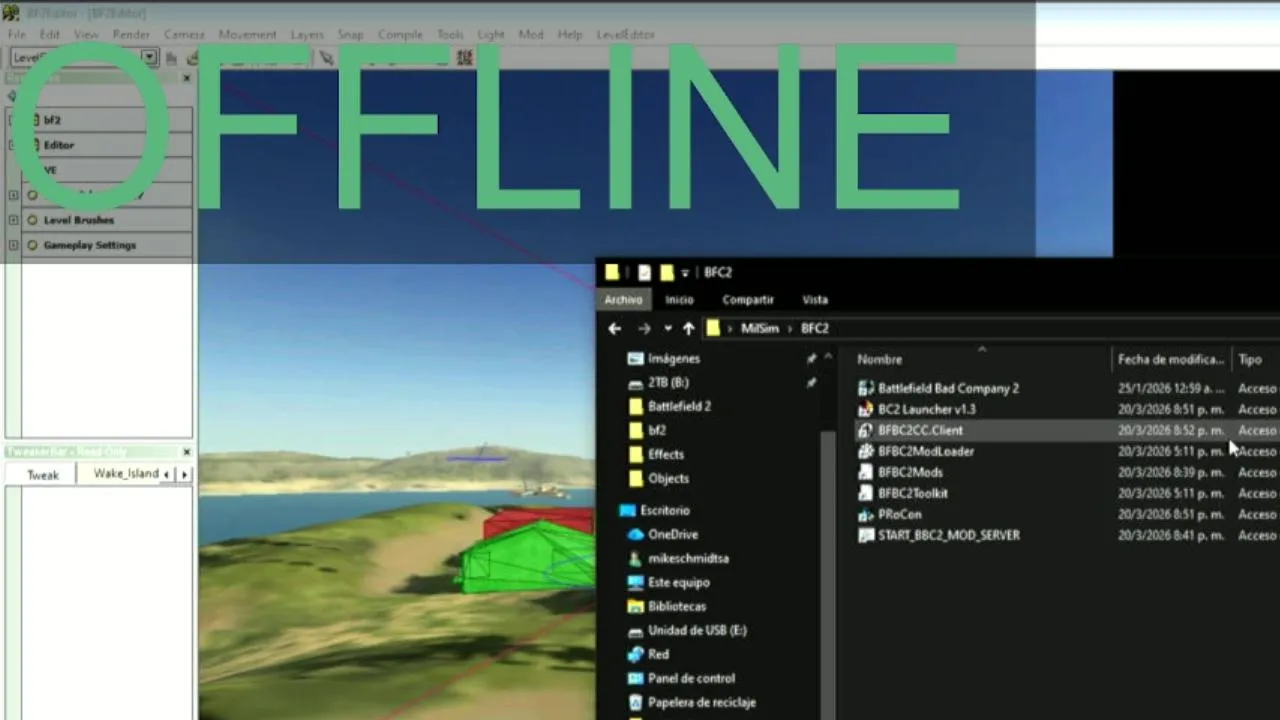This screenshot has height=720, width=1280.
Task: Open the Battlefield 2 folder icon in sidebar
Action: [635, 406]
